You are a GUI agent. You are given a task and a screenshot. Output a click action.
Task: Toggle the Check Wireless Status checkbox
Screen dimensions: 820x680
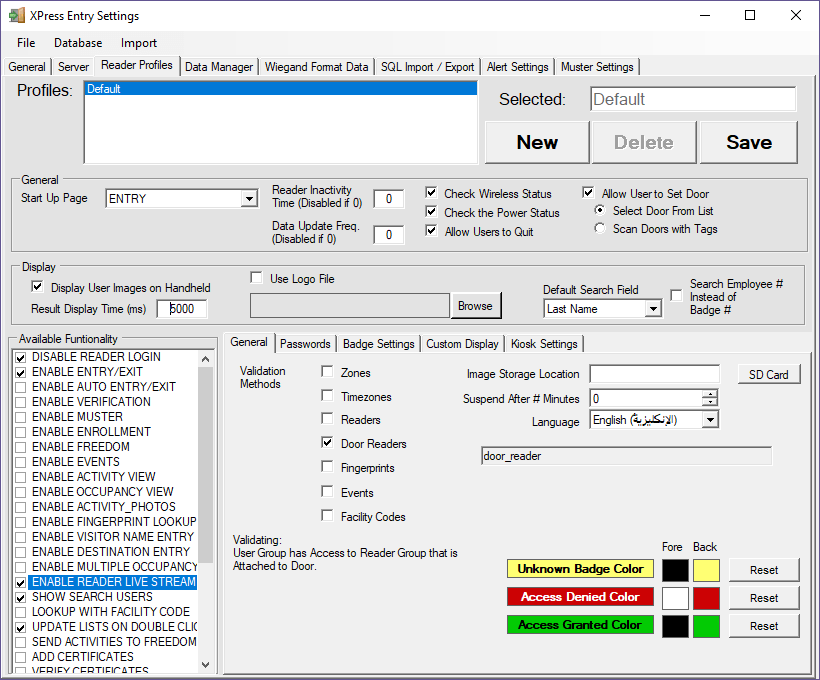[x=431, y=194]
